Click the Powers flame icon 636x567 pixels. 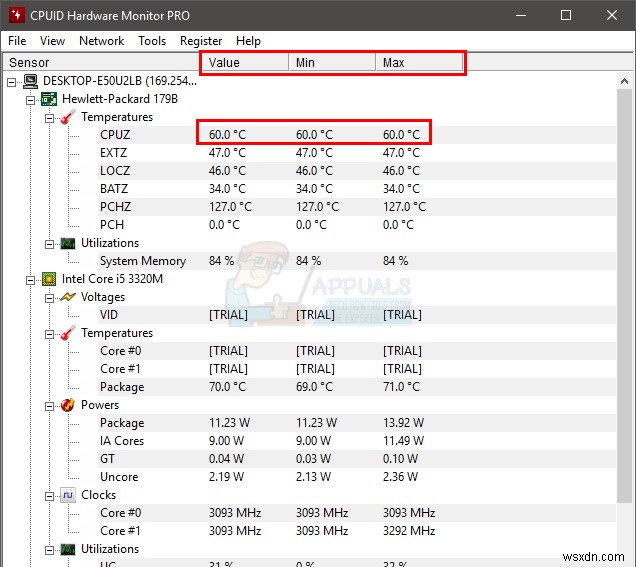pyautogui.click(x=68, y=405)
